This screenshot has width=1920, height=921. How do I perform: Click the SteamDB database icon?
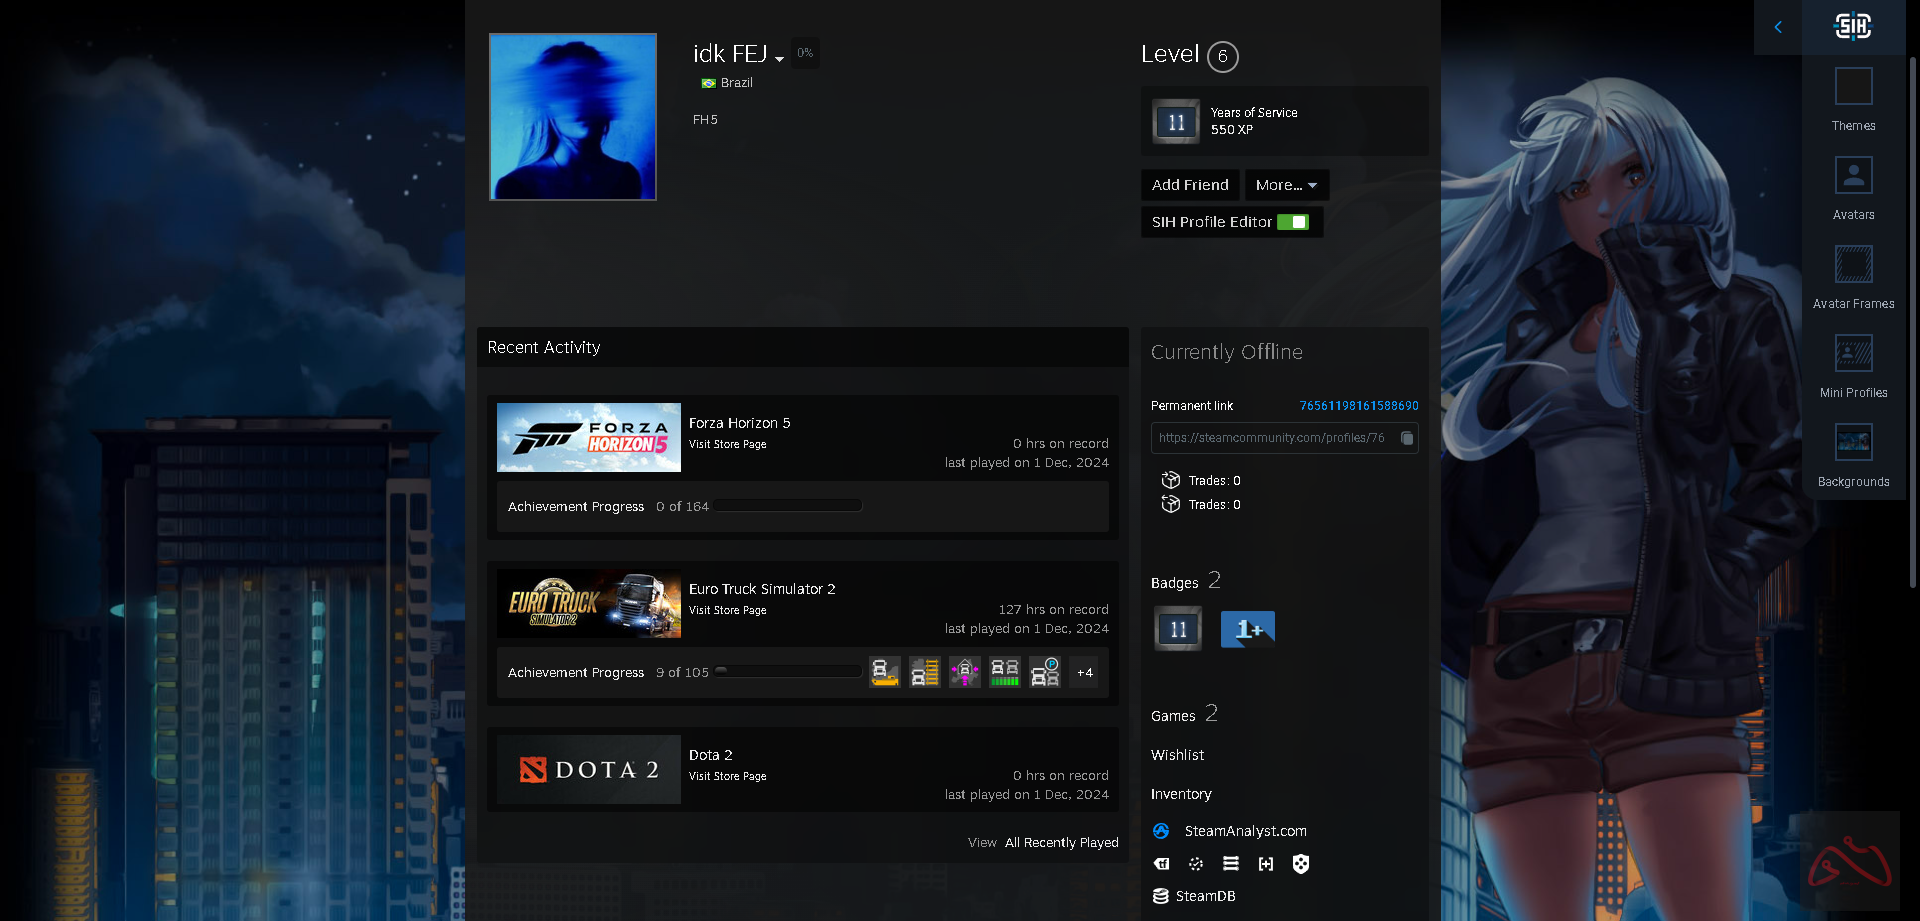(x=1160, y=896)
